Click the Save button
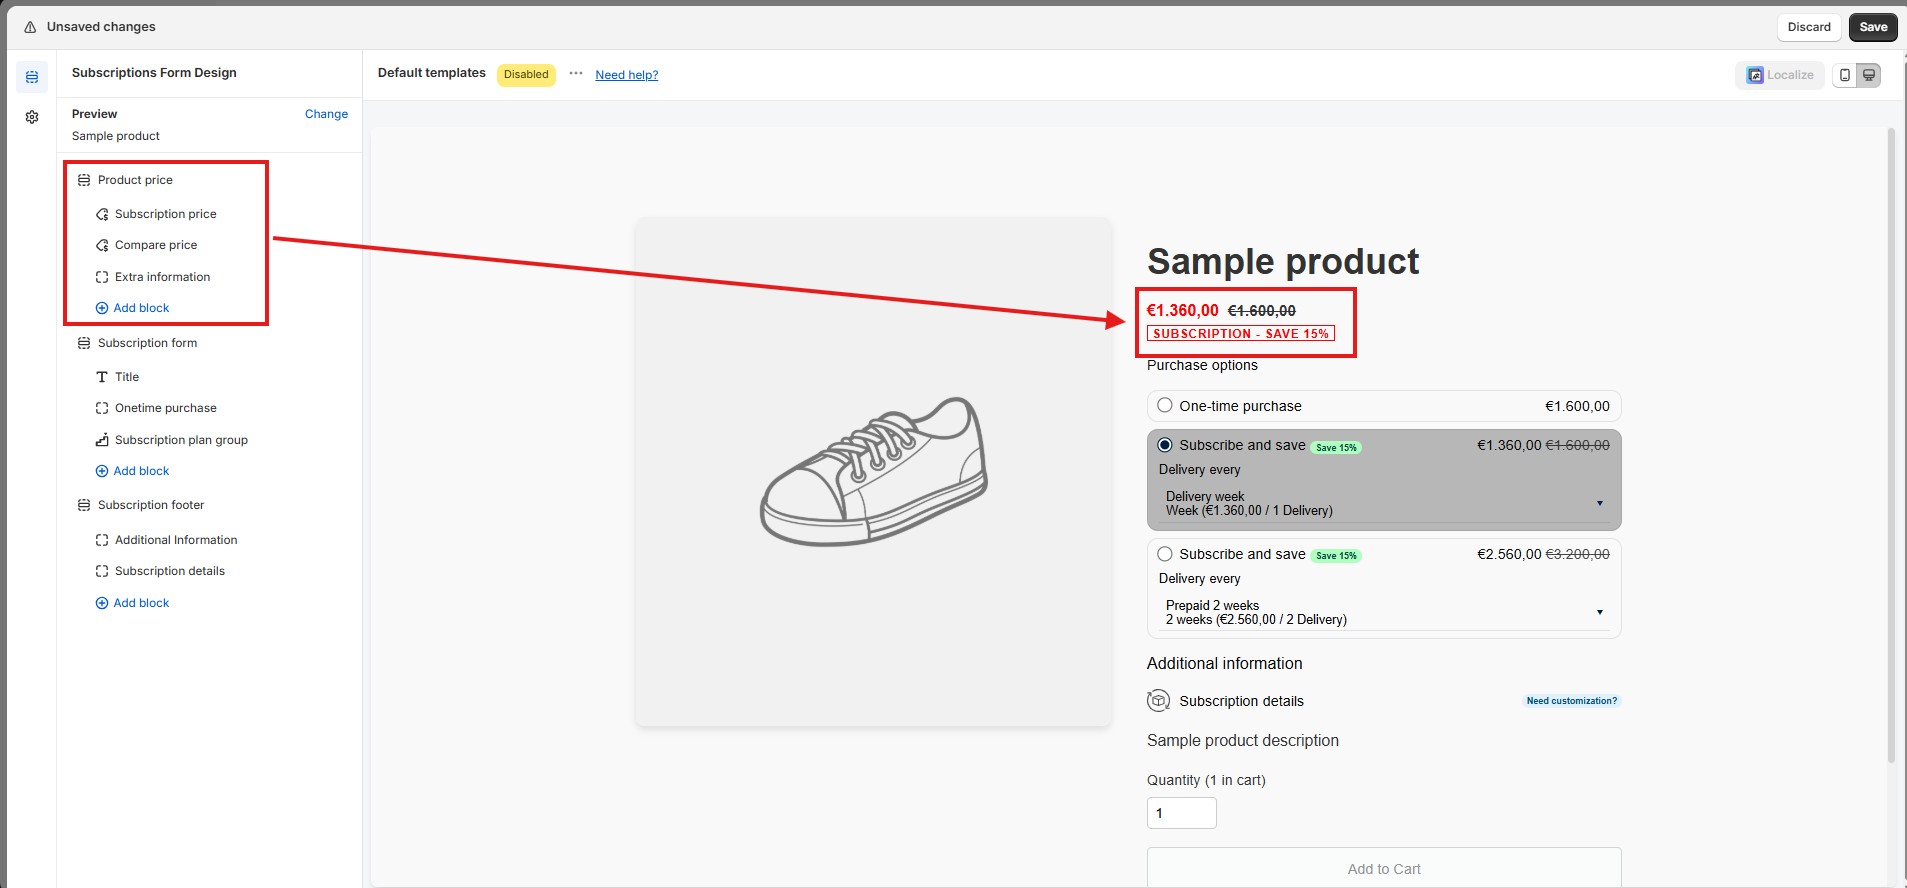1907x888 pixels. [1873, 27]
